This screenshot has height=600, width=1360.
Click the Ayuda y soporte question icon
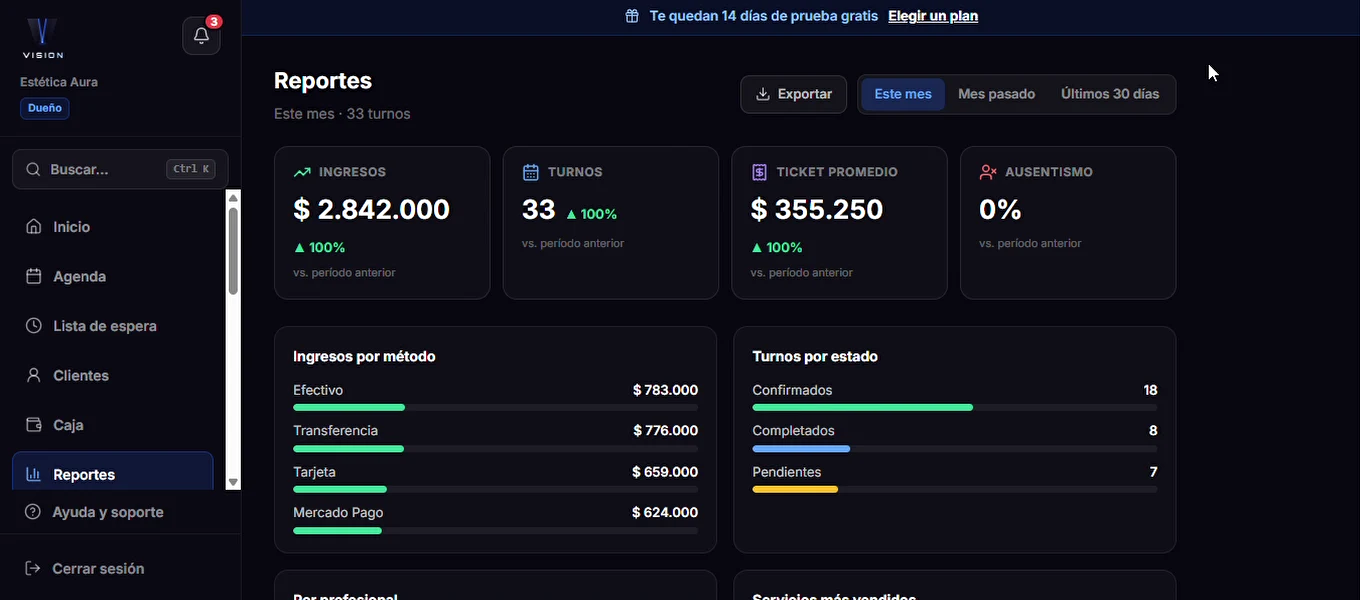(x=33, y=512)
